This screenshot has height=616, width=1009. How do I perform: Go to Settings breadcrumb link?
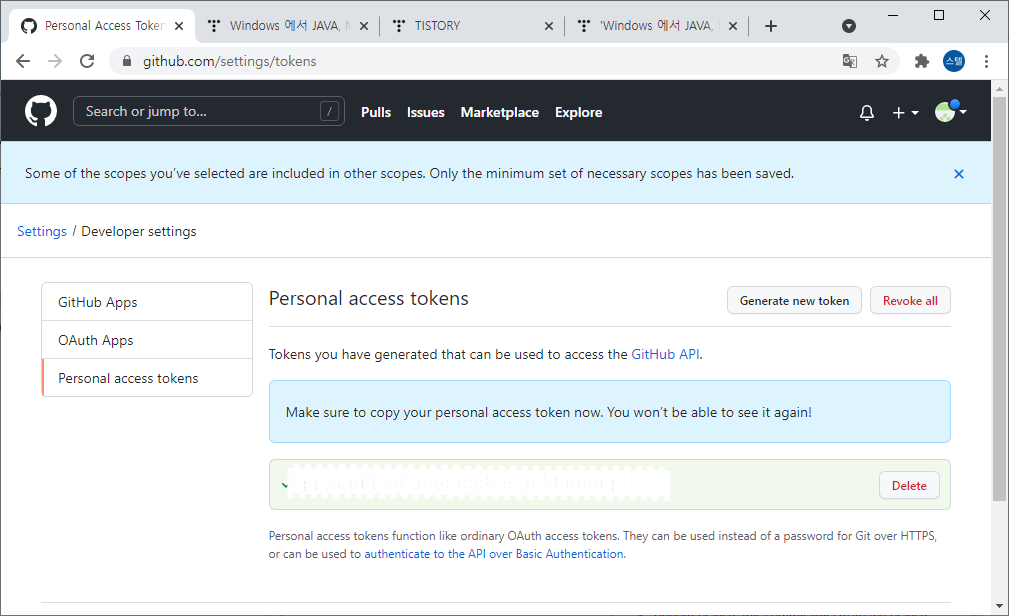tap(42, 231)
